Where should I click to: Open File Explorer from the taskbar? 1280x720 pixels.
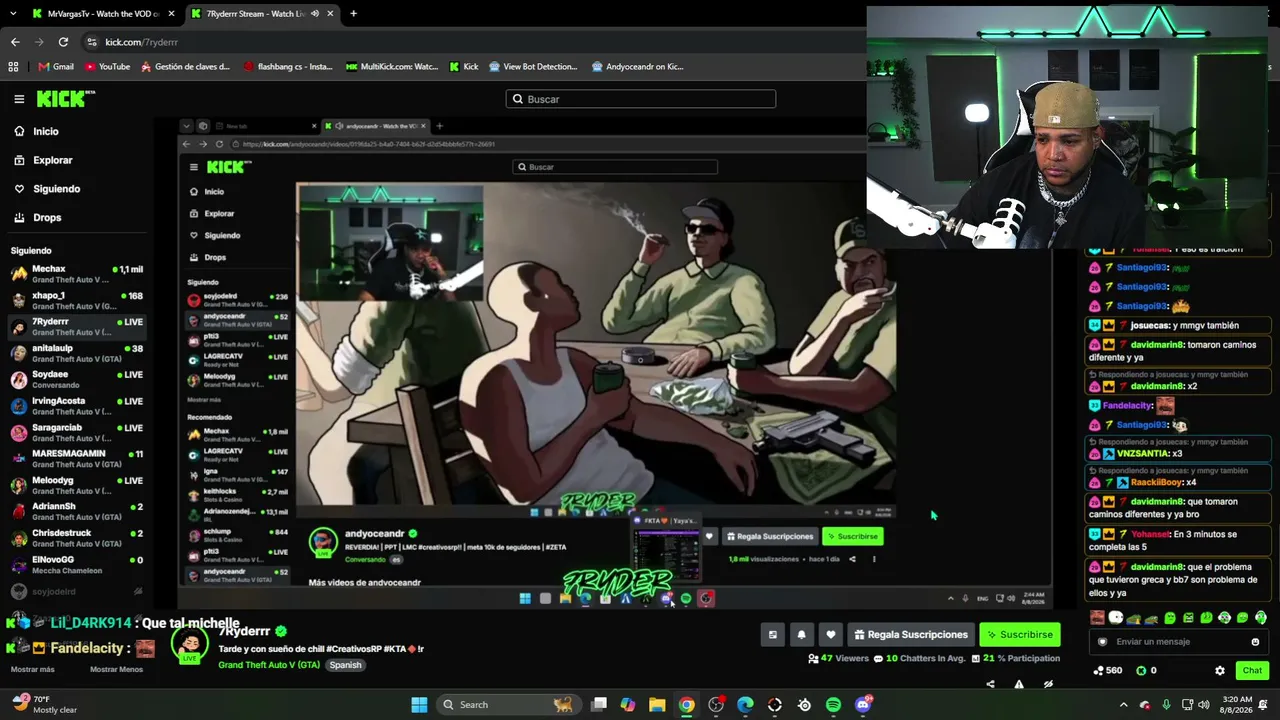[x=657, y=705]
